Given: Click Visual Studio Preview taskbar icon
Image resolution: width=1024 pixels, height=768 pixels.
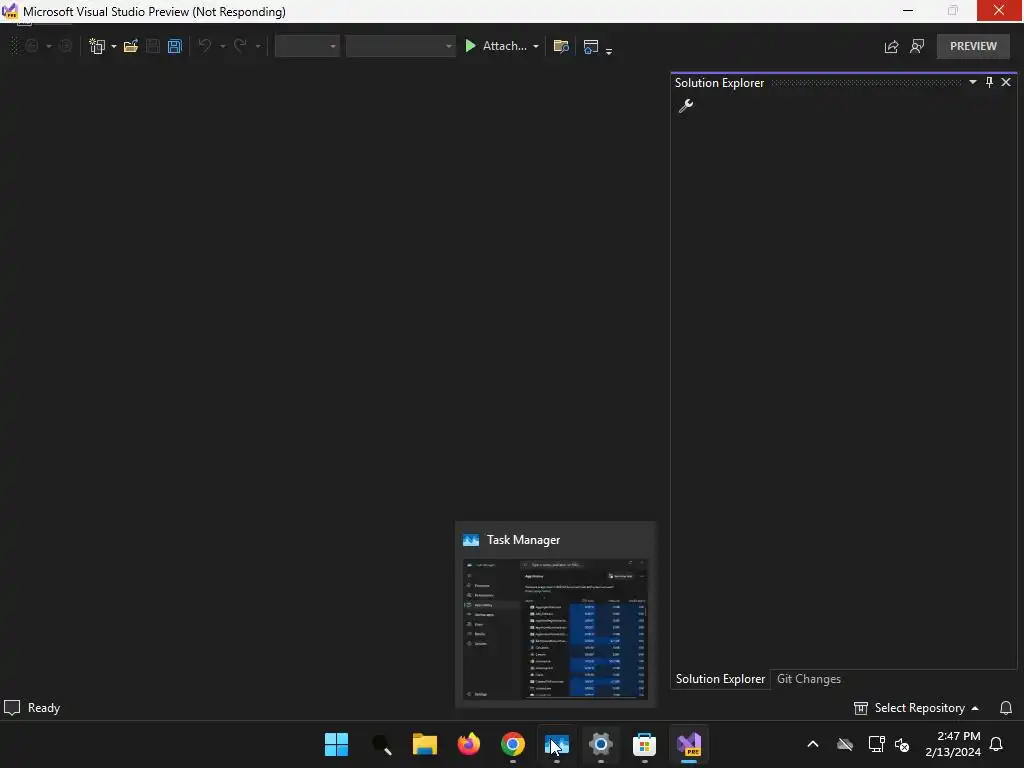Looking at the screenshot, I should coord(689,744).
